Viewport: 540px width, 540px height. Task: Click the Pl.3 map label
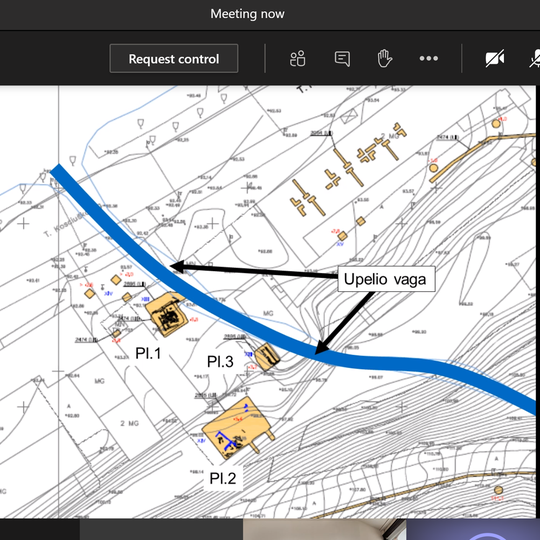point(220,362)
